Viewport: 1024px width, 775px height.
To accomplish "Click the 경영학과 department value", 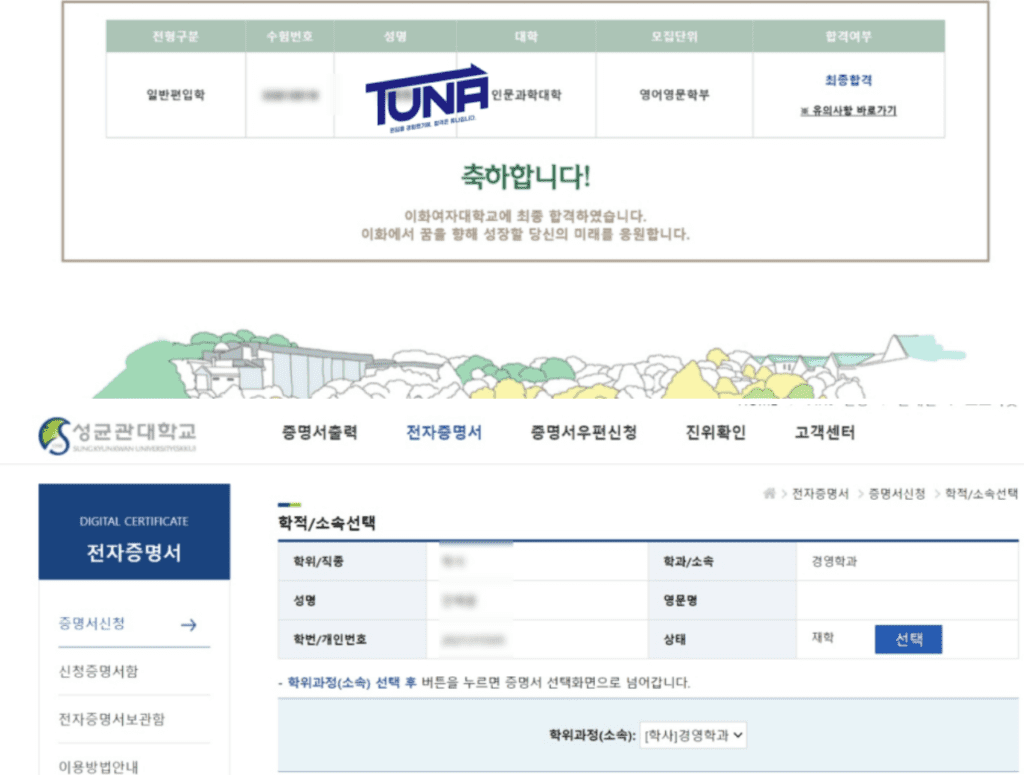I will pos(834,561).
